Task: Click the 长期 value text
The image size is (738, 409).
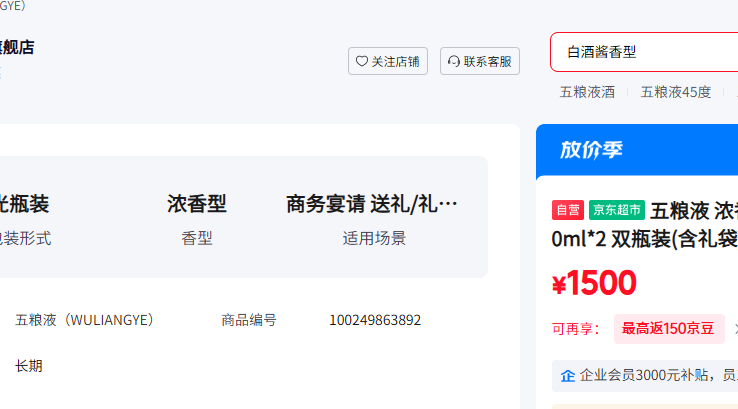Action: 29,366
